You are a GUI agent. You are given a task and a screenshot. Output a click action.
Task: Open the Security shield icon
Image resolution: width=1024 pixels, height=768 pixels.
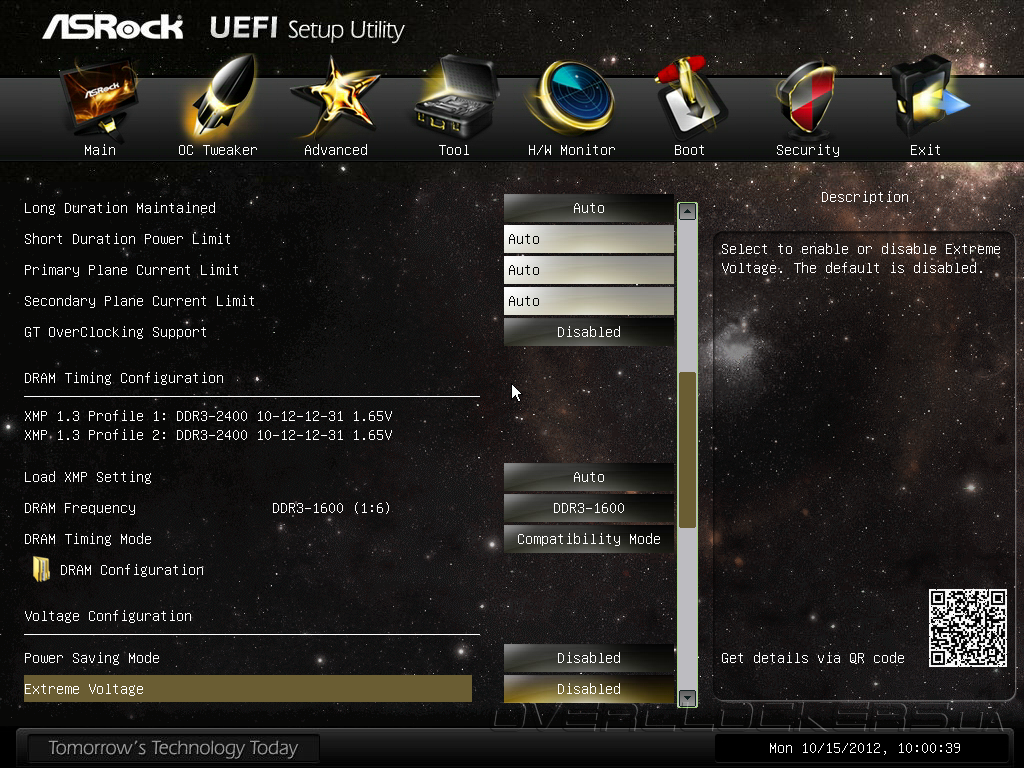point(806,98)
